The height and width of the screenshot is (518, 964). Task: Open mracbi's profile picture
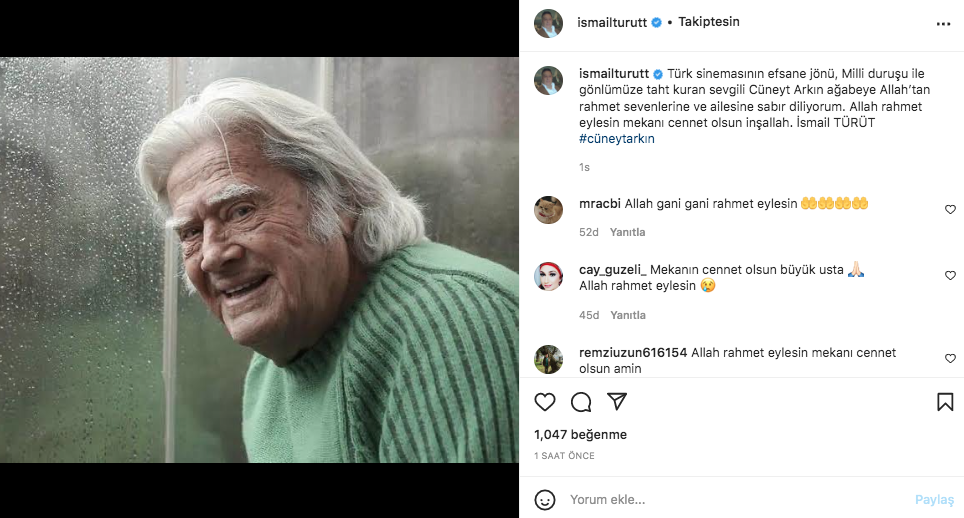pos(548,210)
